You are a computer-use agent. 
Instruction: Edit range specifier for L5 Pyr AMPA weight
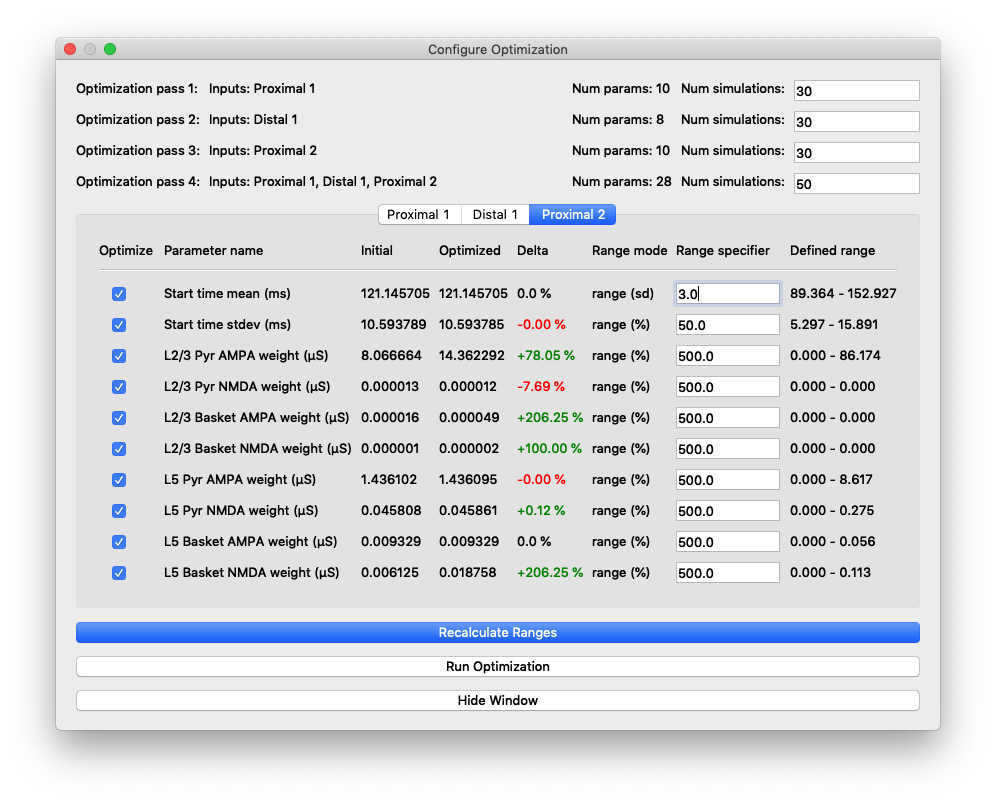(x=727, y=479)
